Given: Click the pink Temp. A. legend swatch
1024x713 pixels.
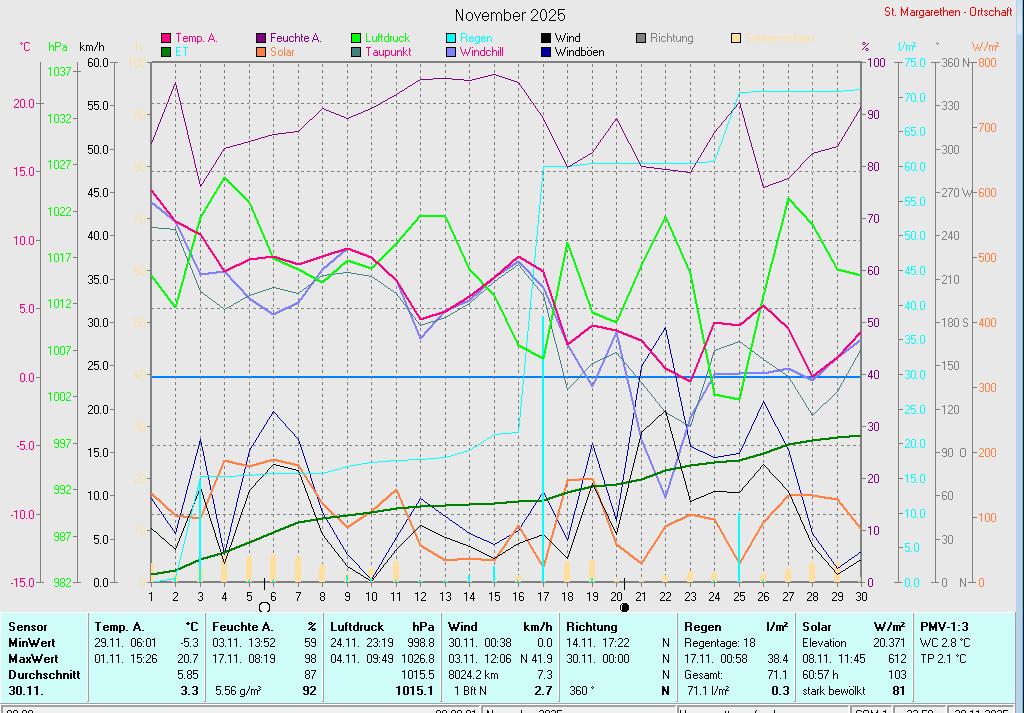Looking at the screenshot, I should [x=165, y=38].
